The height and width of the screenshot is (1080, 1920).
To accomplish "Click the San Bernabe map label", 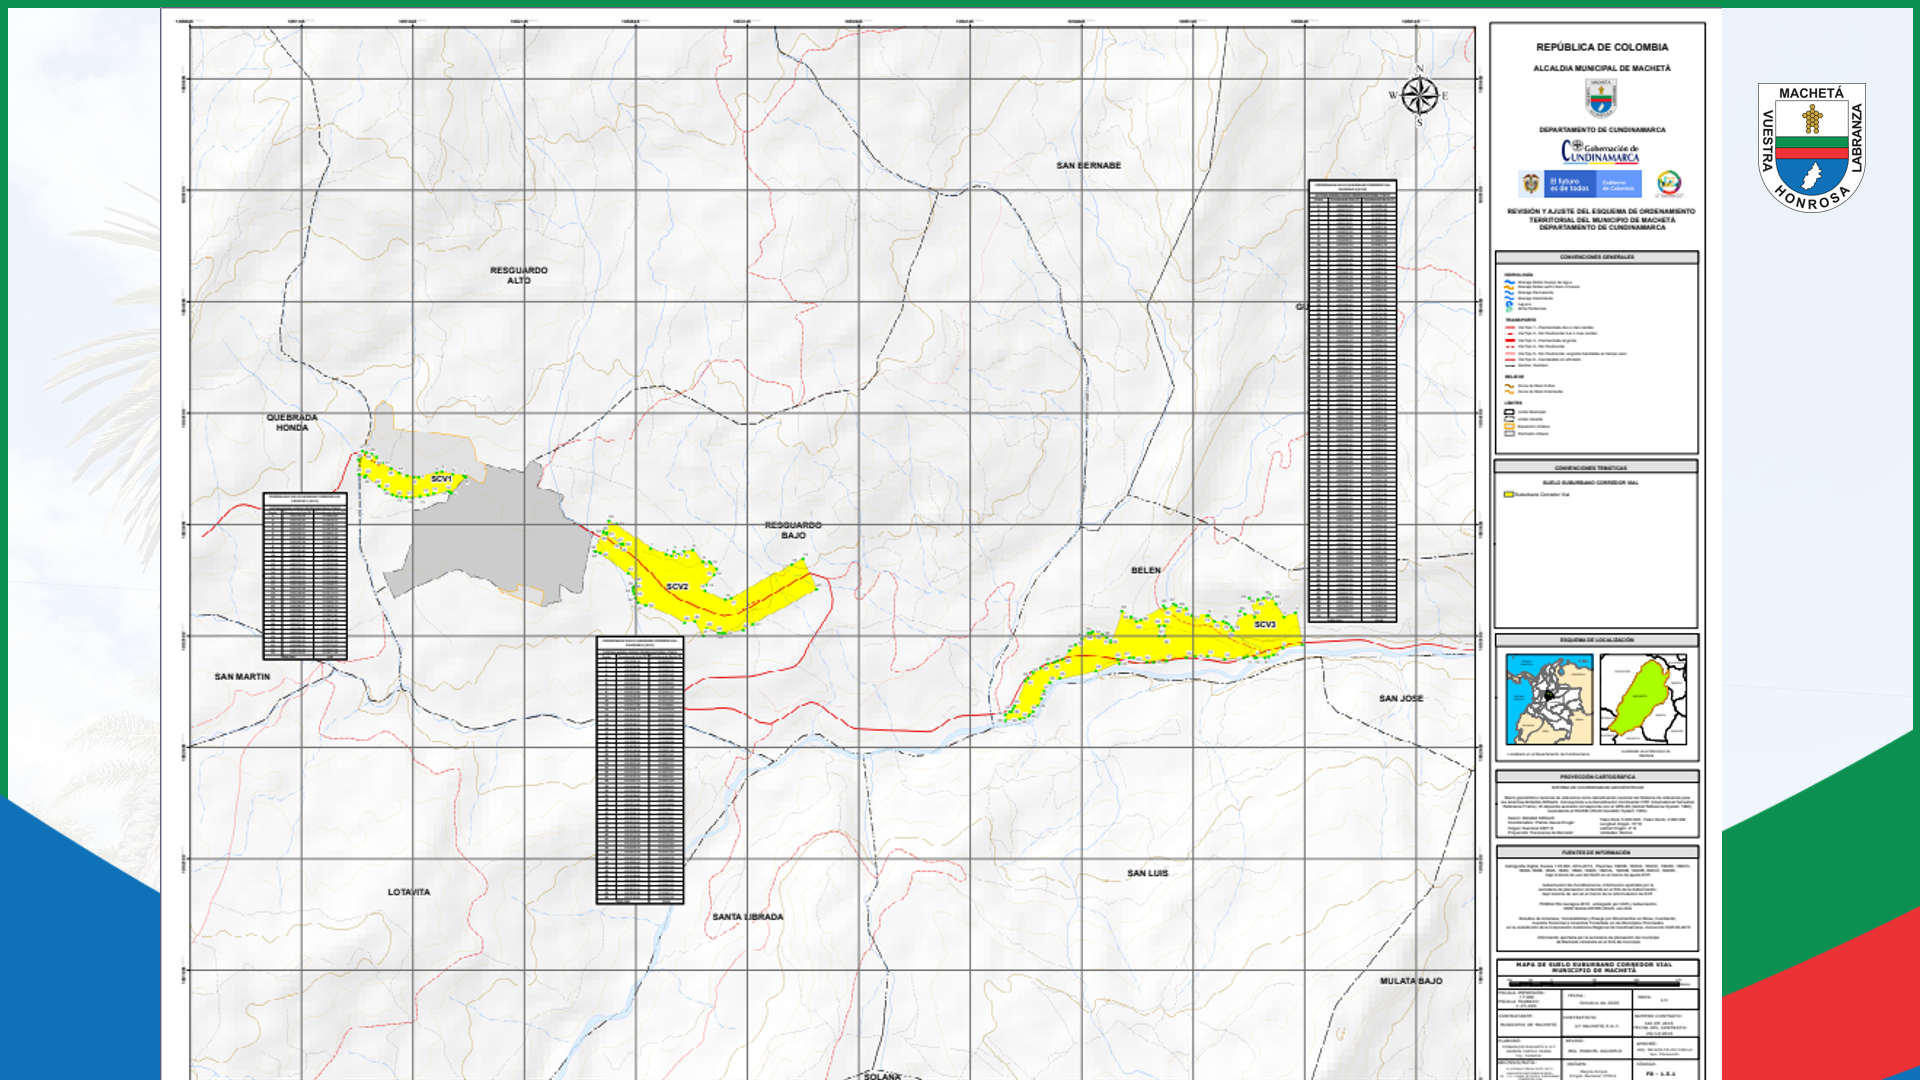I will coord(1088,165).
